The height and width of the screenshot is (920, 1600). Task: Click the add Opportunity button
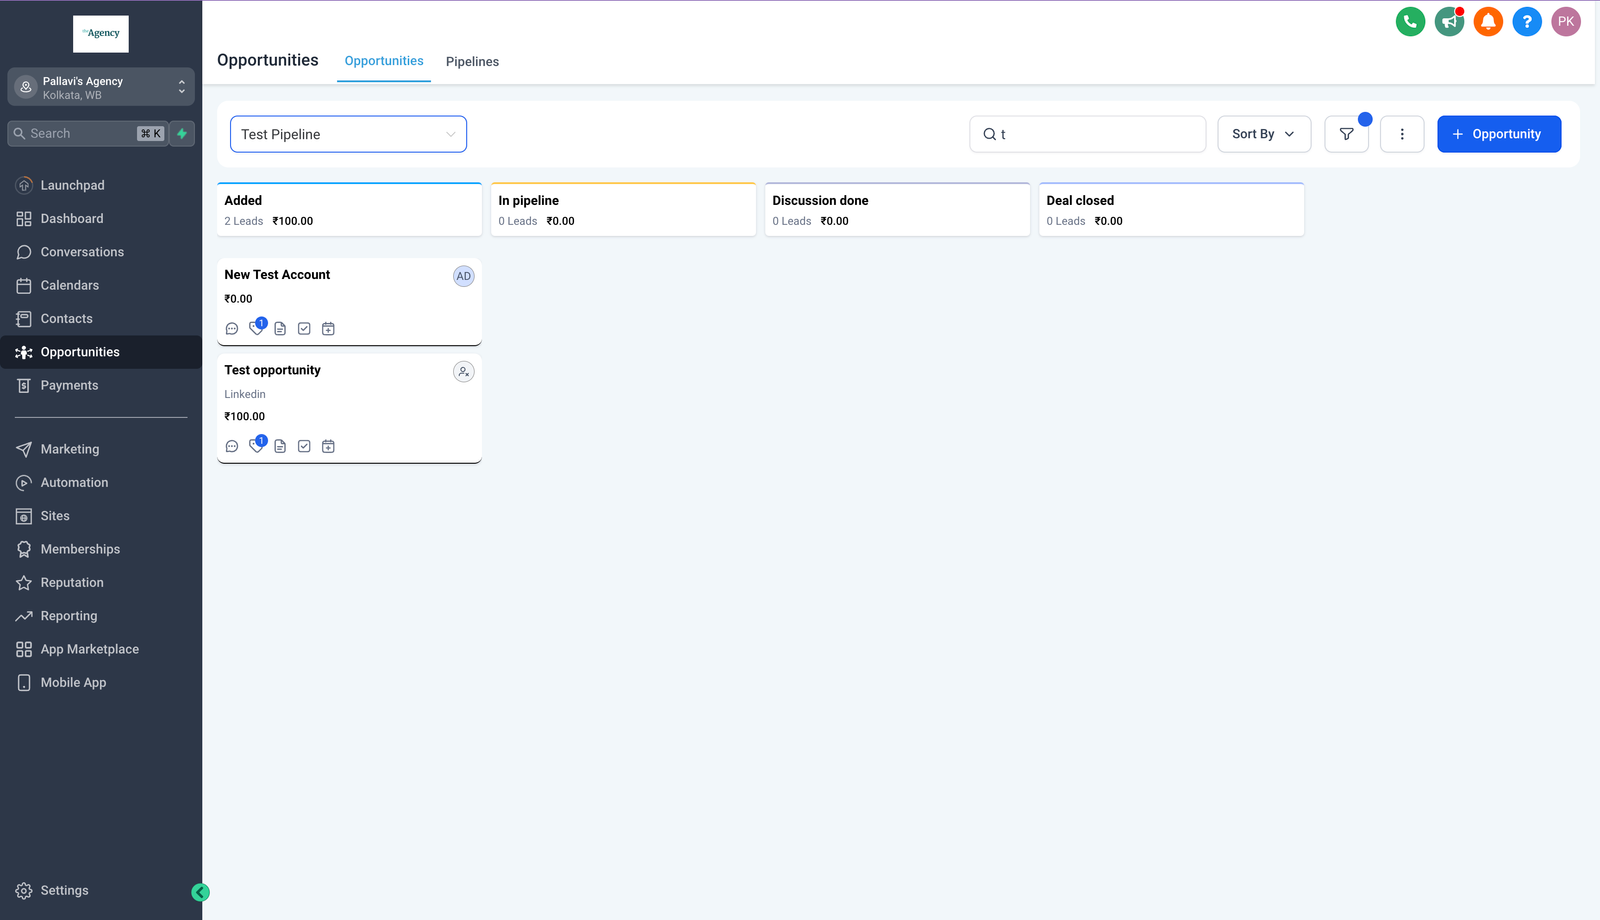click(1498, 134)
